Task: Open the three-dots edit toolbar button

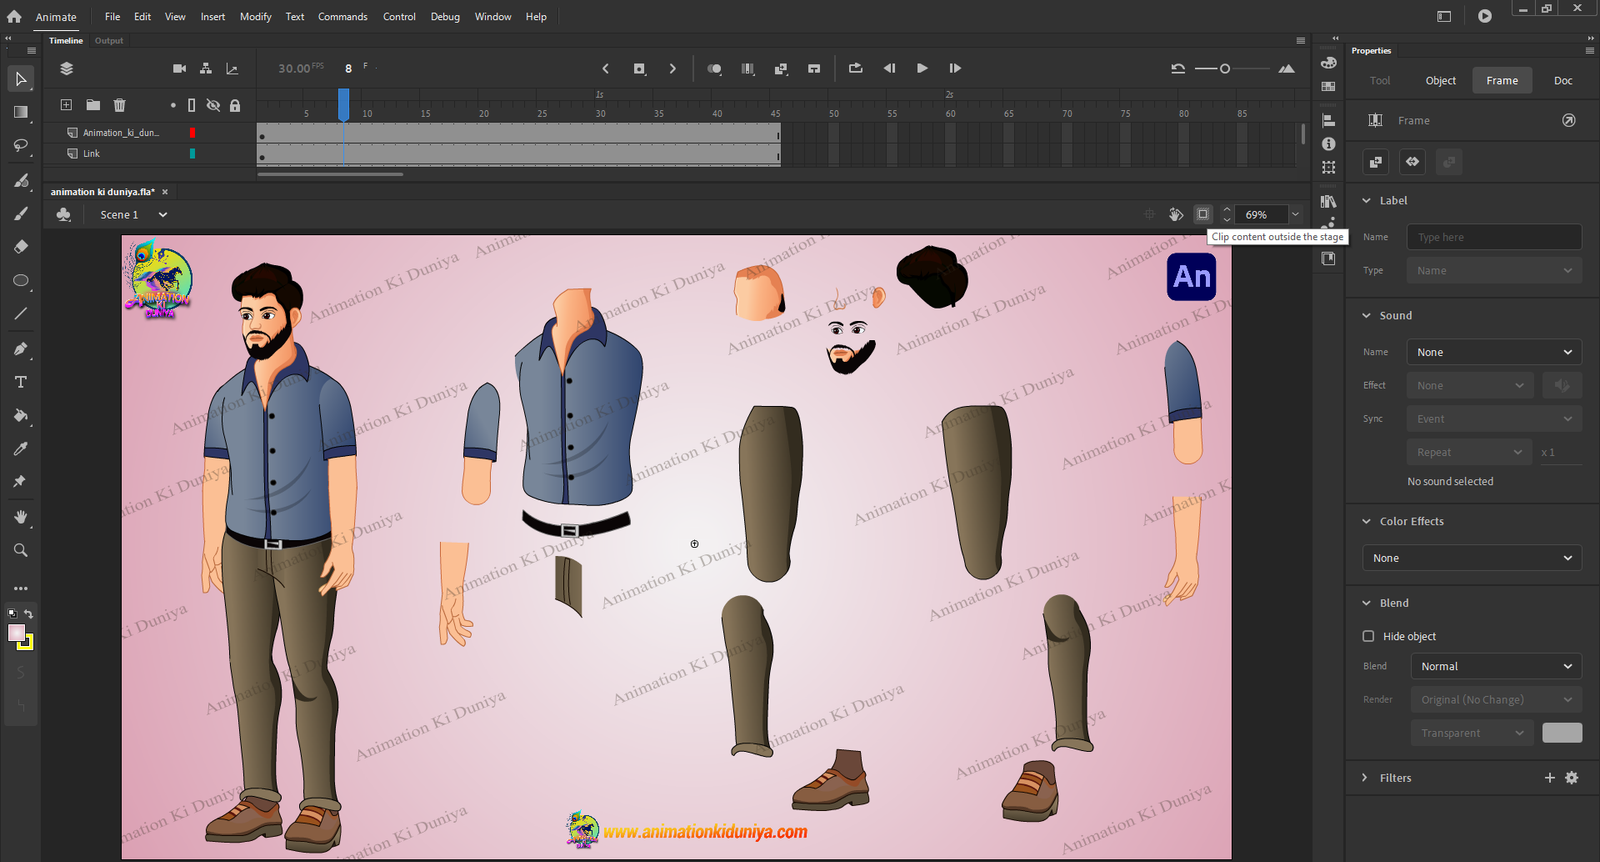Action: 20,588
